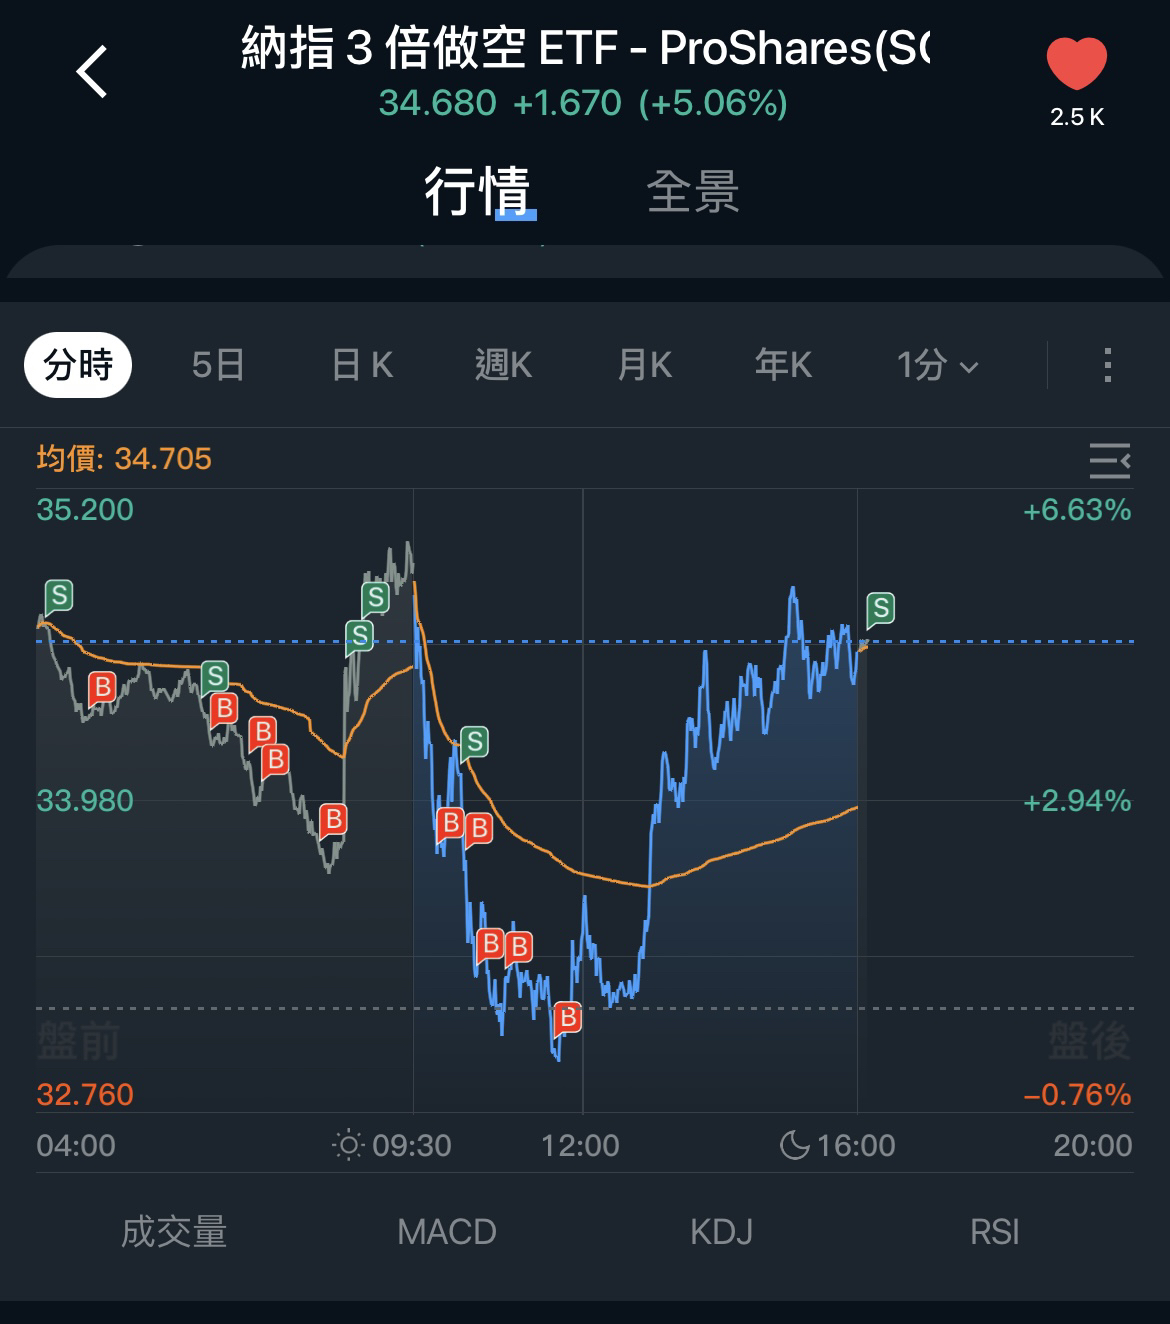Click the chart legend collapse icon

click(1109, 461)
